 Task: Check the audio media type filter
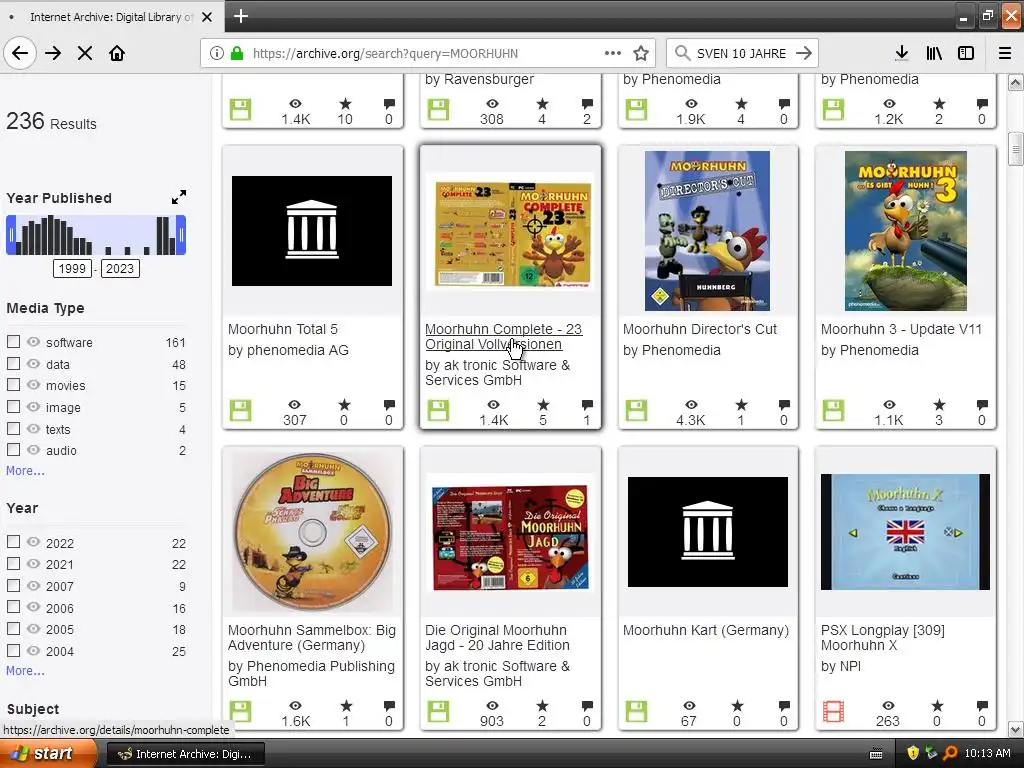(x=13, y=449)
